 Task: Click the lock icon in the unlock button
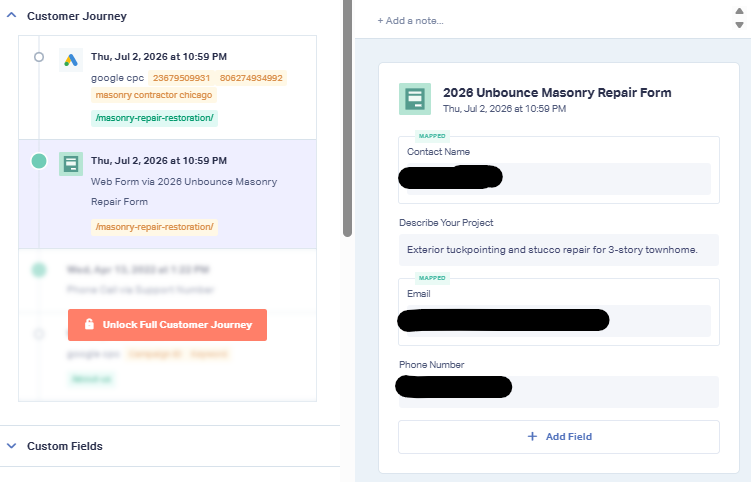pyautogui.click(x=89, y=324)
